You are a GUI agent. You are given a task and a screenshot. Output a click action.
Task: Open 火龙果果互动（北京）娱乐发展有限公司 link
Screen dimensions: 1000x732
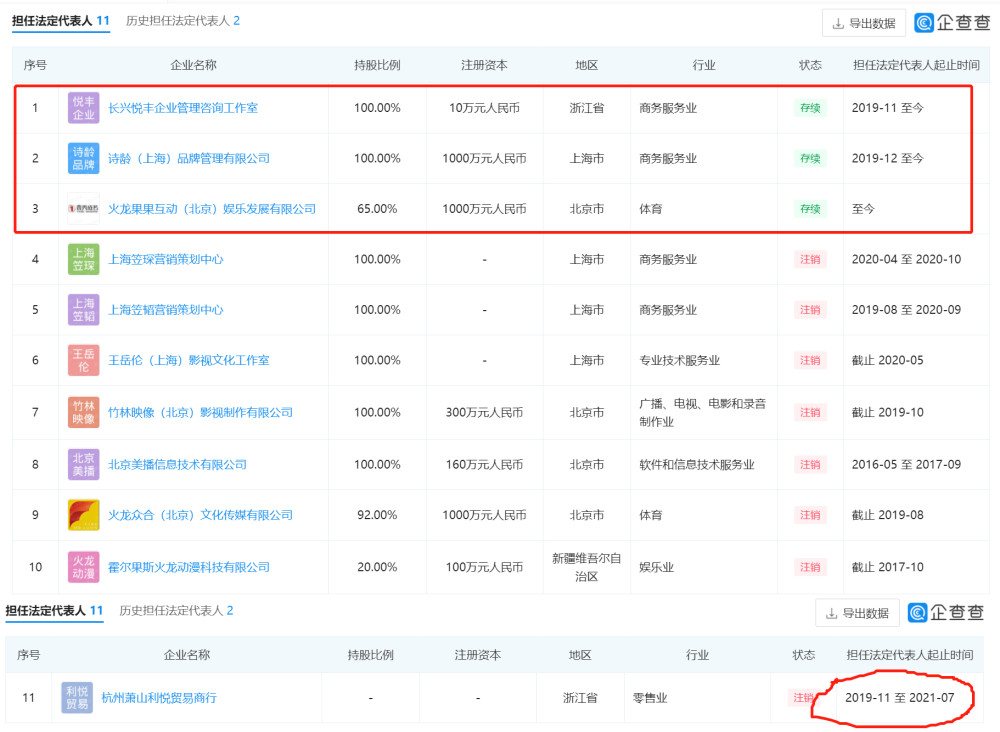click(x=212, y=209)
